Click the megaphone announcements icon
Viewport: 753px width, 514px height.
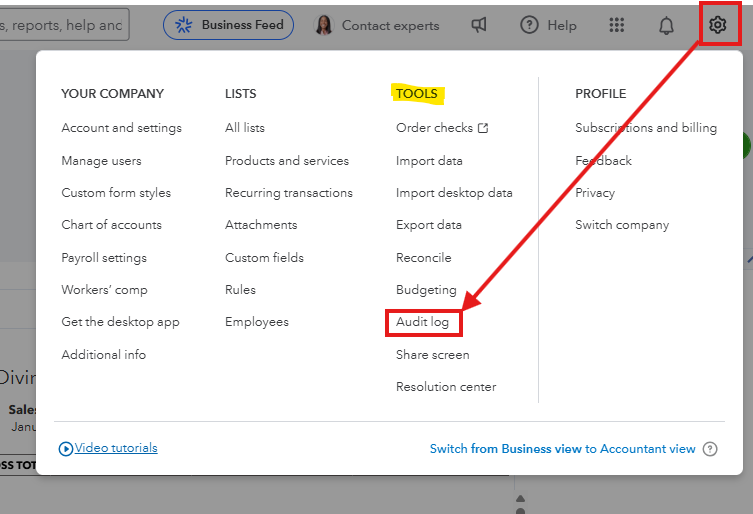point(479,24)
